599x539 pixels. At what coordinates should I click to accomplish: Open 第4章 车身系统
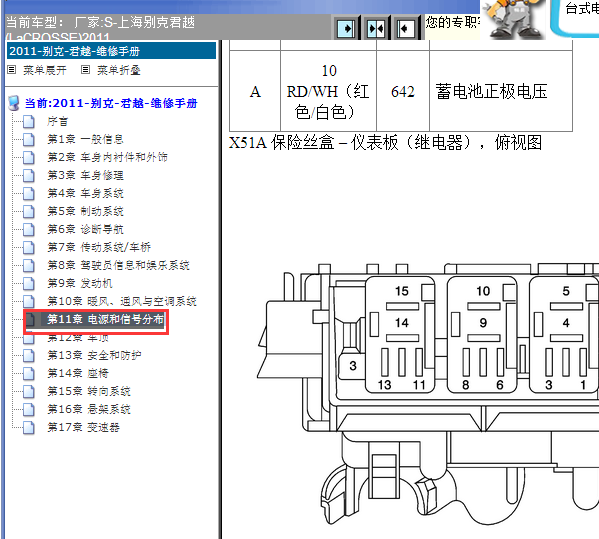85,193
